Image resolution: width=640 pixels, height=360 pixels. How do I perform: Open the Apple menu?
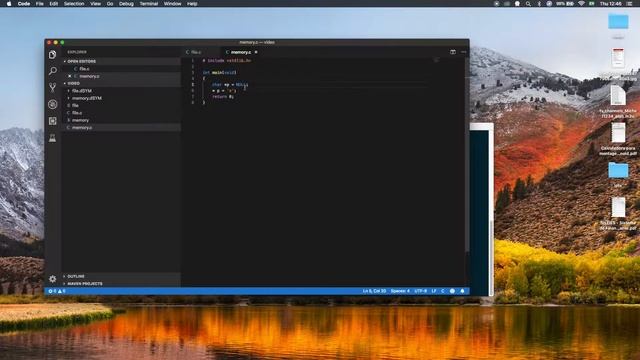click(9, 4)
